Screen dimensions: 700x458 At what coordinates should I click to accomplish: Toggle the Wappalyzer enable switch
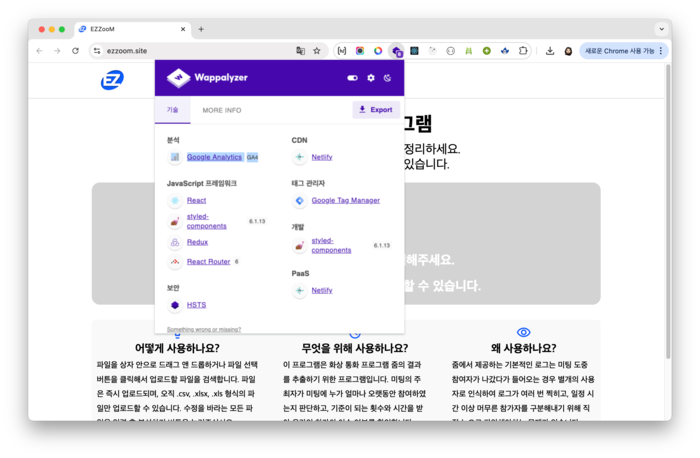pyautogui.click(x=352, y=78)
